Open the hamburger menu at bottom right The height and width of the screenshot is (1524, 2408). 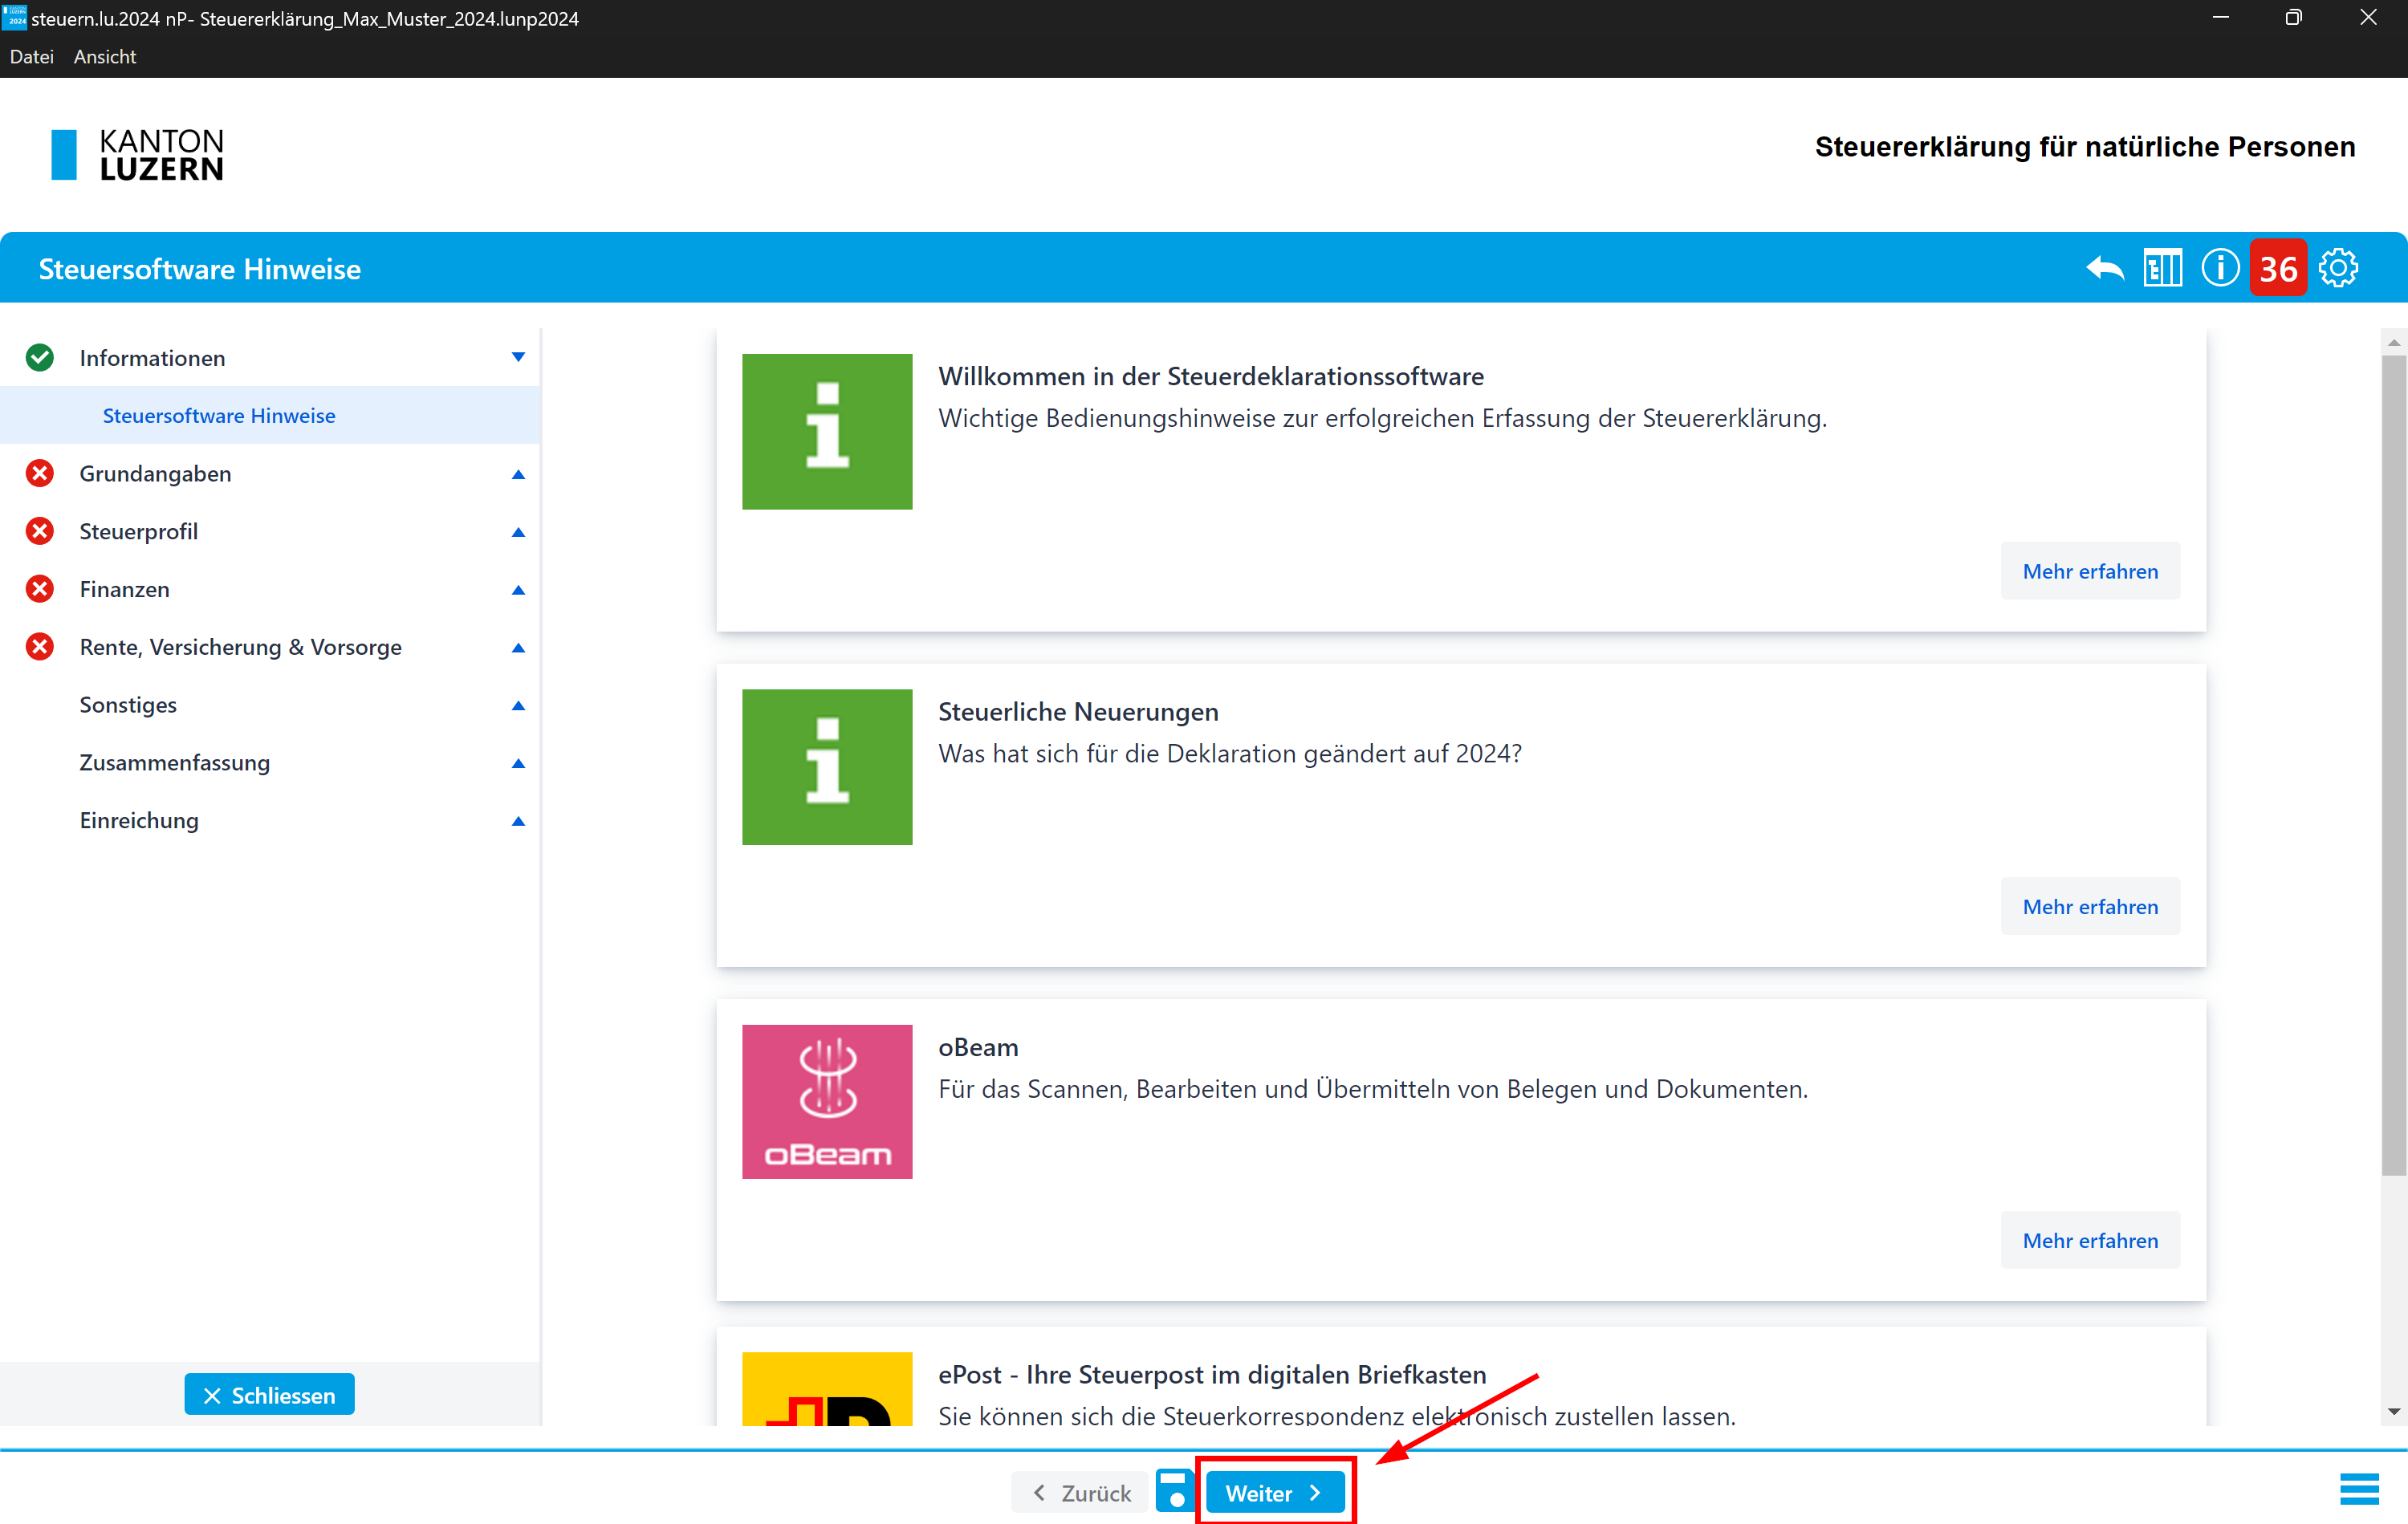click(2359, 1490)
